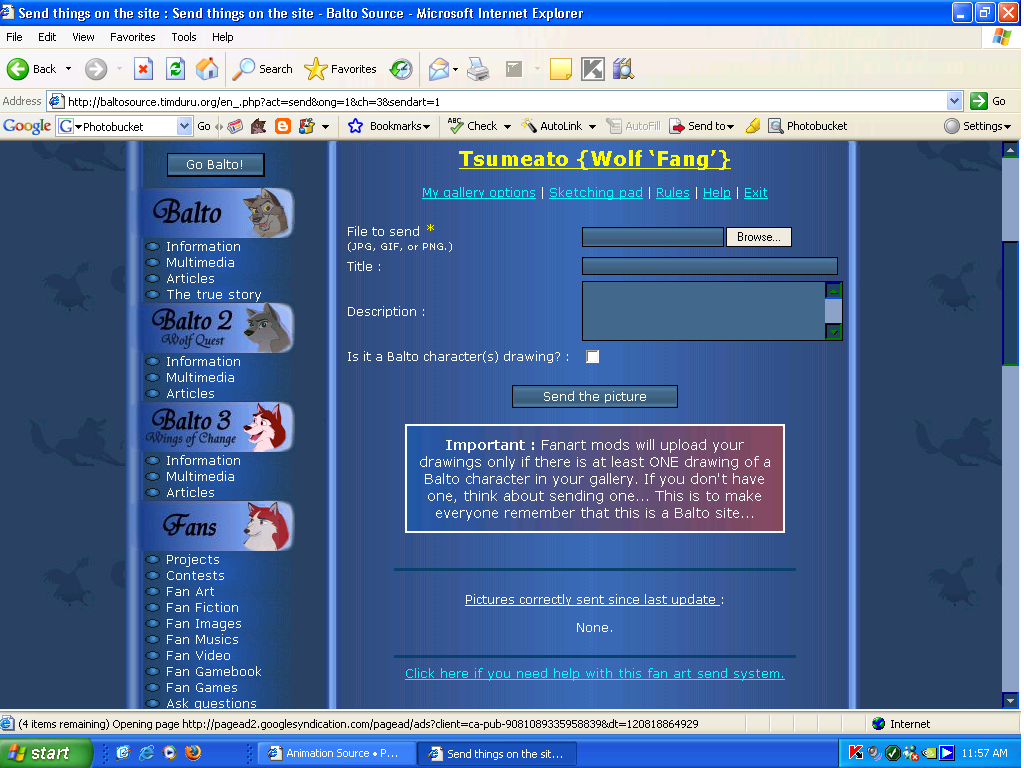
Task: Click the Exit link on the page
Action: coord(756,193)
